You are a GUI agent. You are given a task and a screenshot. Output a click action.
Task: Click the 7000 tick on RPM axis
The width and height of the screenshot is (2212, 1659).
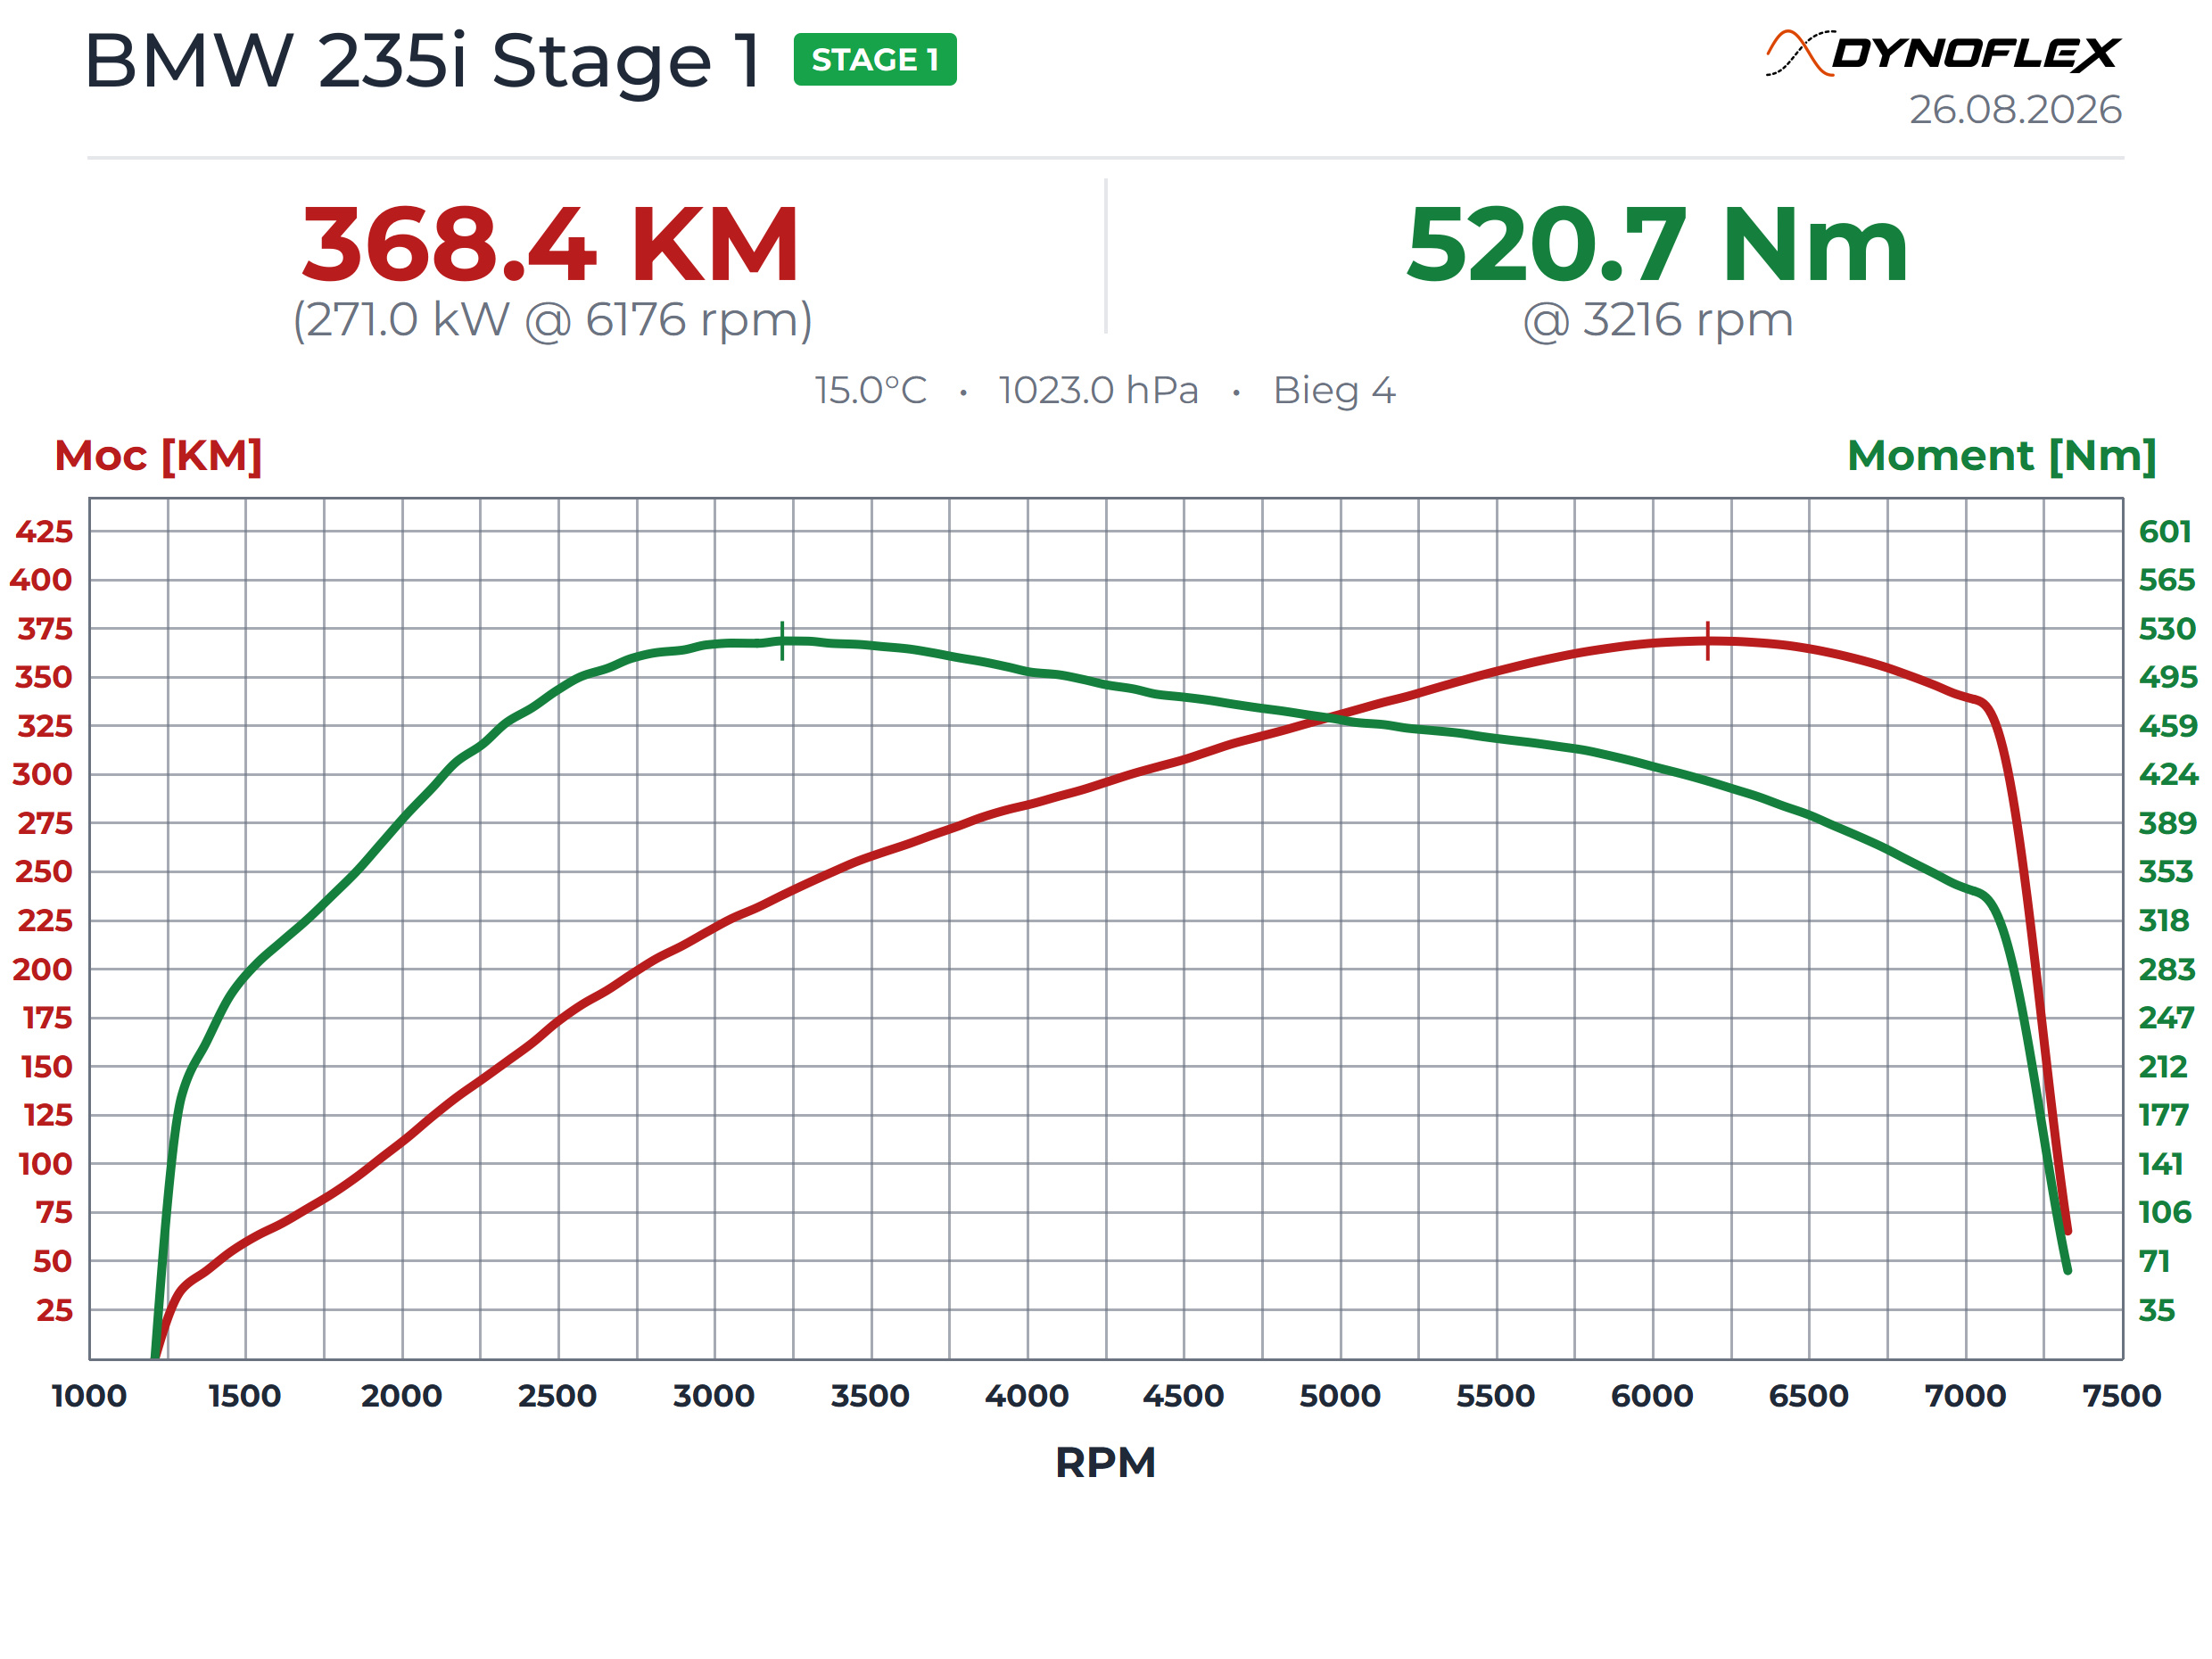pyautogui.click(x=1966, y=1396)
